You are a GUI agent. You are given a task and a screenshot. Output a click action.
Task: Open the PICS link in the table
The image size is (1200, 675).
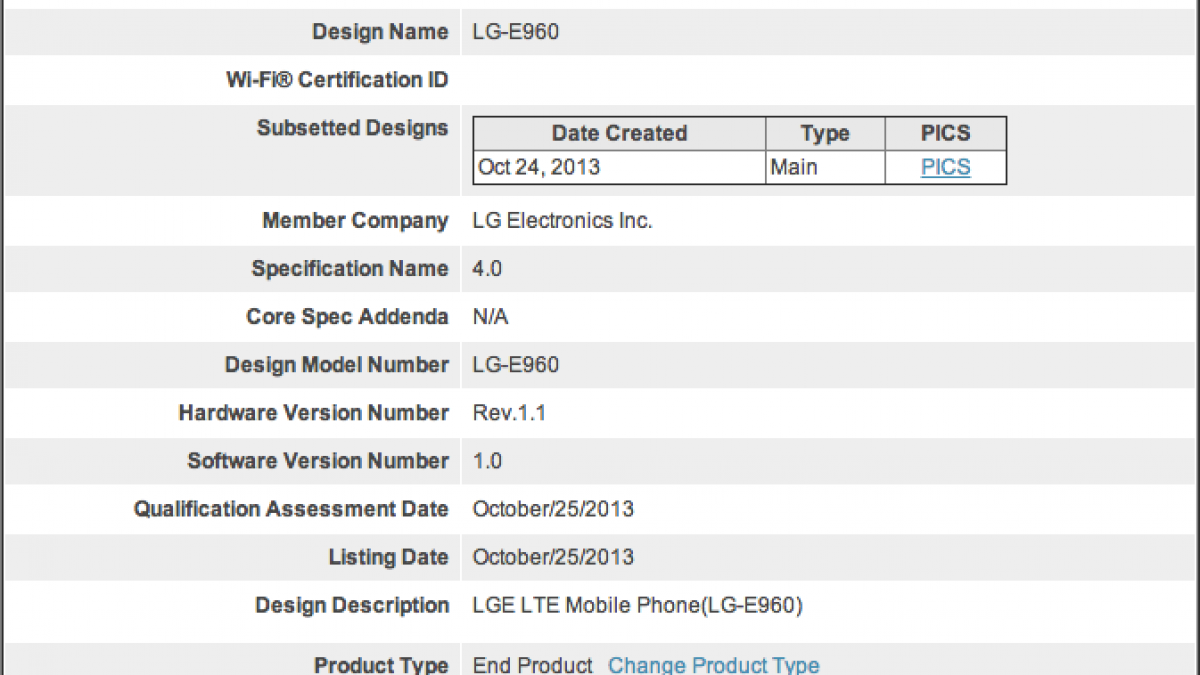pyautogui.click(x=945, y=167)
